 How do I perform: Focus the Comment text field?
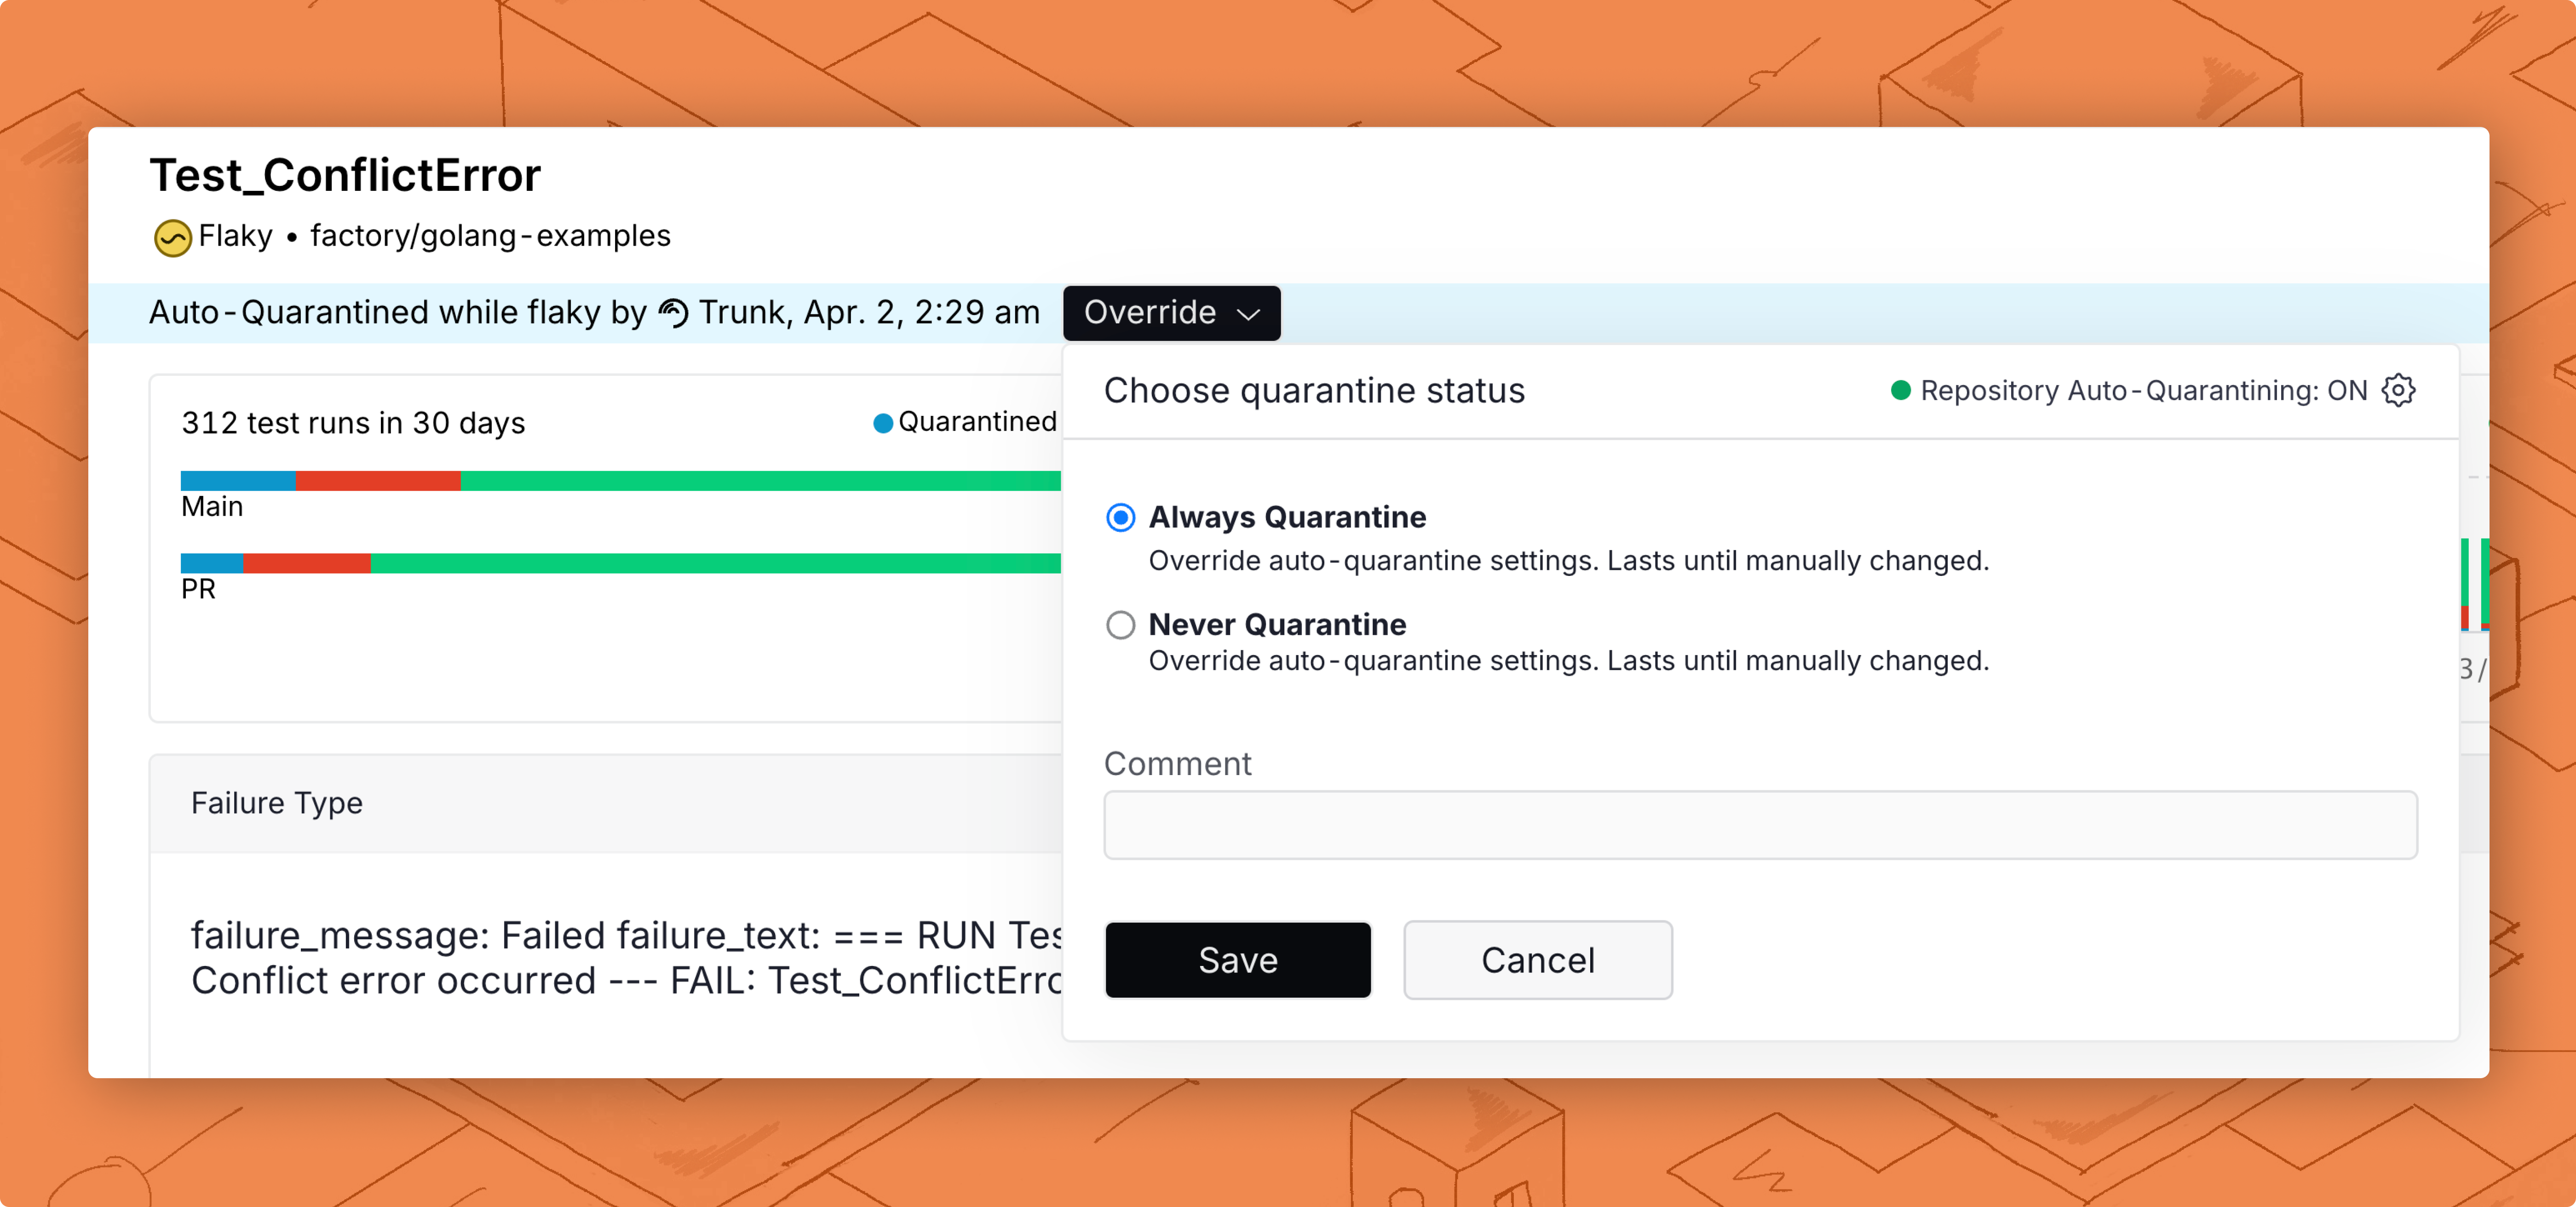pyautogui.click(x=1760, y=825)
